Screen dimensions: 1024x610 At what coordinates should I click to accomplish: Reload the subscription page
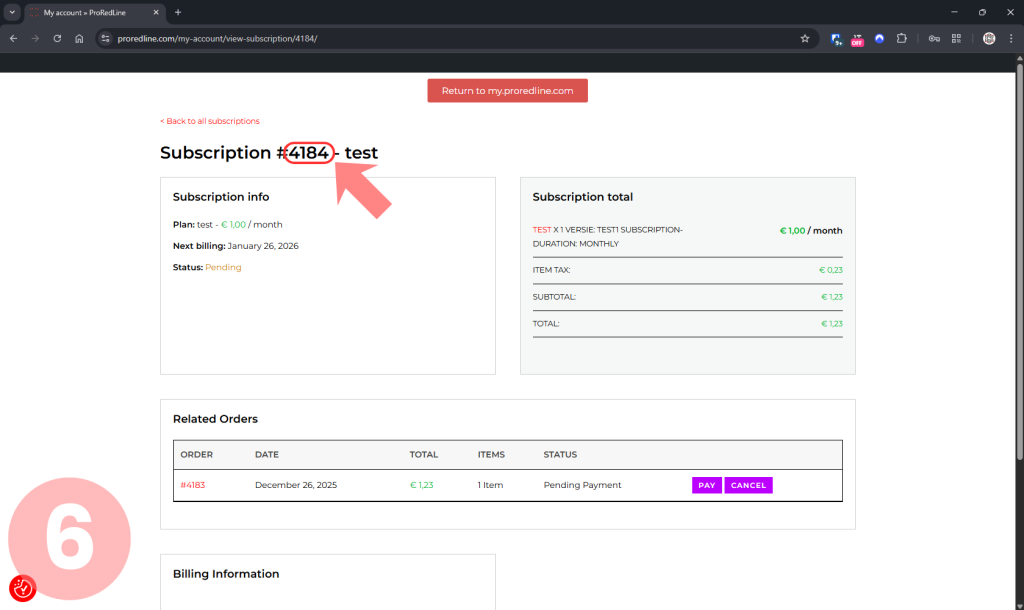pos(57,39)
